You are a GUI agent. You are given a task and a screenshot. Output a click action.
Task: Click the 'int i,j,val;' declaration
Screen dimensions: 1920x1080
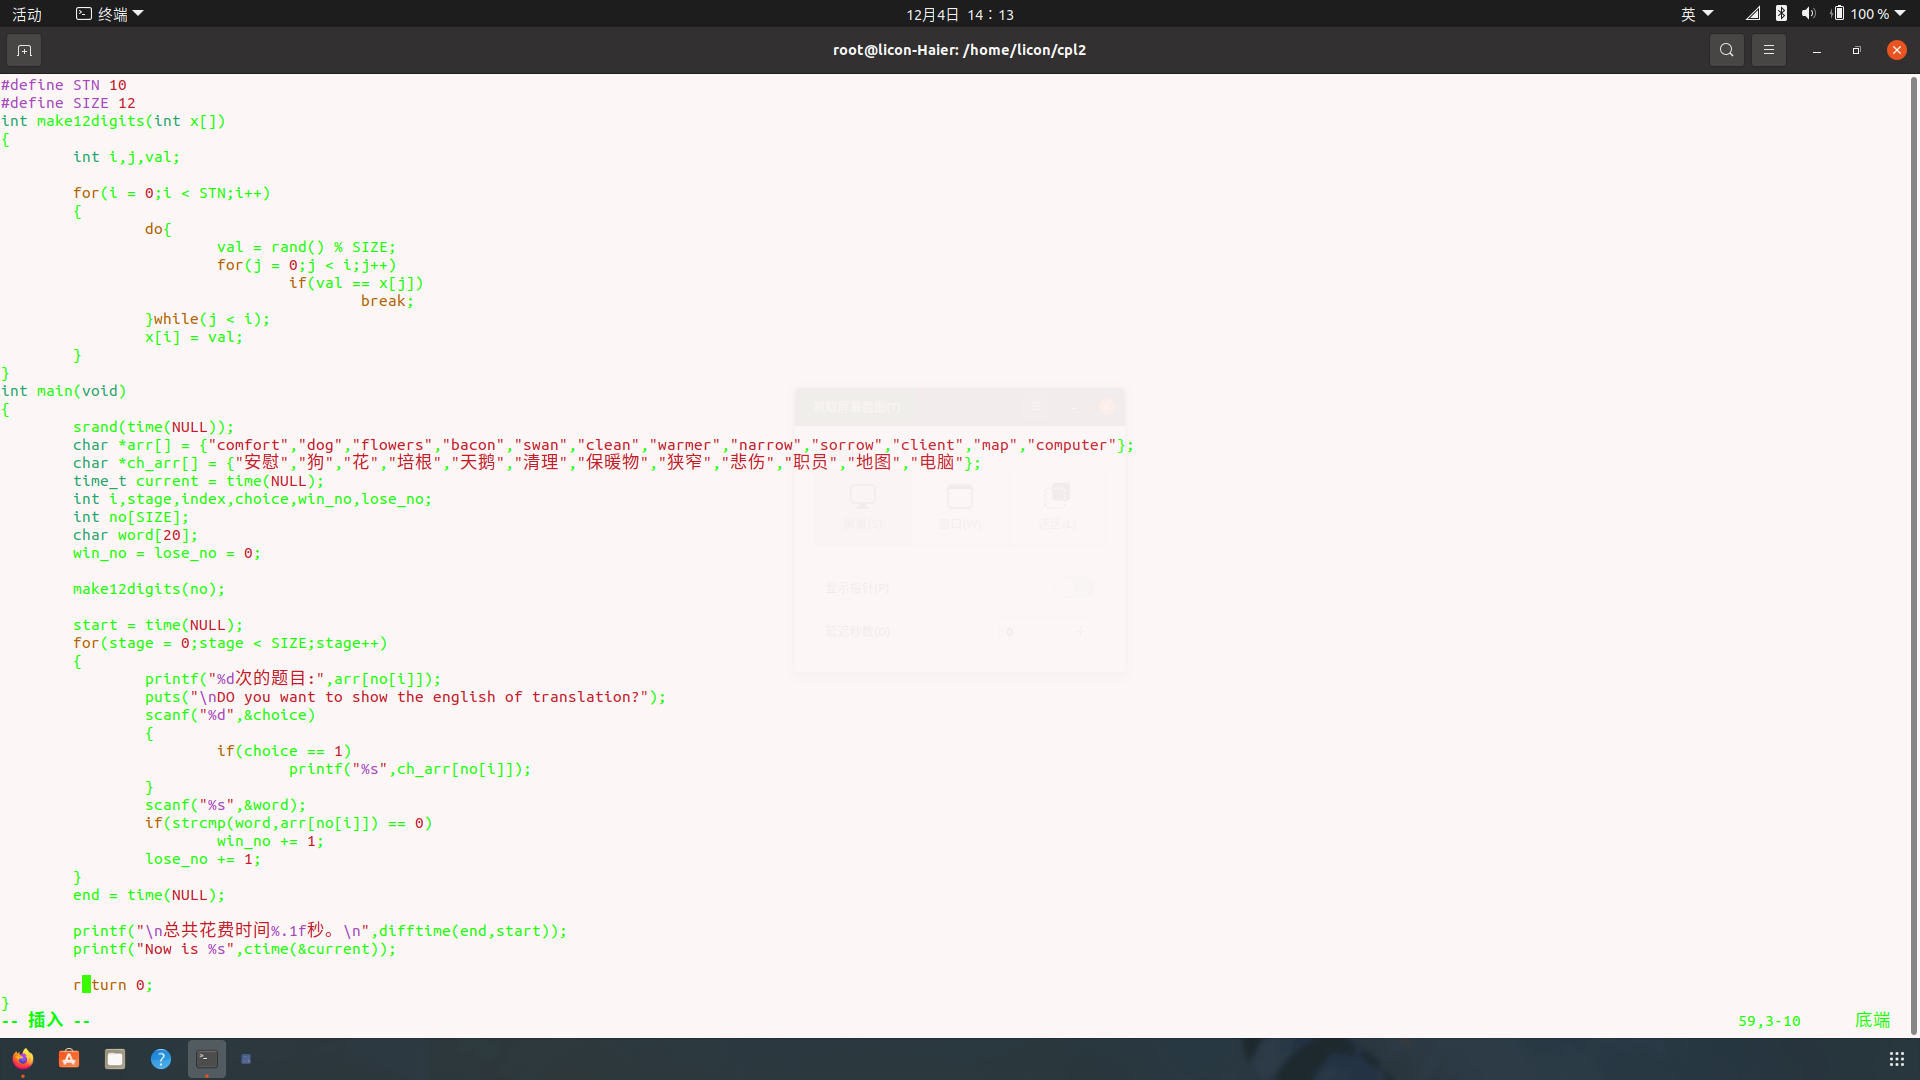126,157
